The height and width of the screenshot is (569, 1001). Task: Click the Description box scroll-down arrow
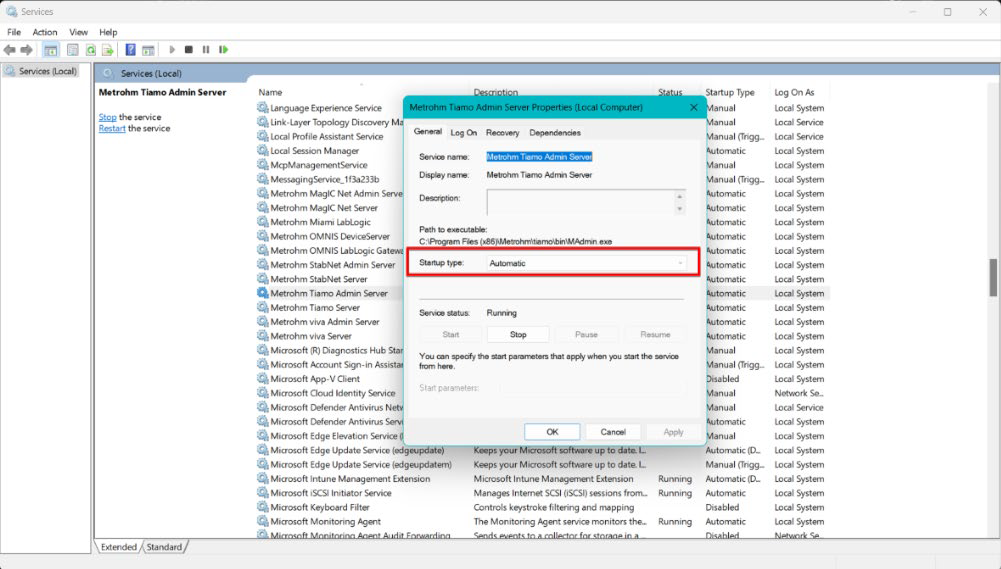click(680, 209)
